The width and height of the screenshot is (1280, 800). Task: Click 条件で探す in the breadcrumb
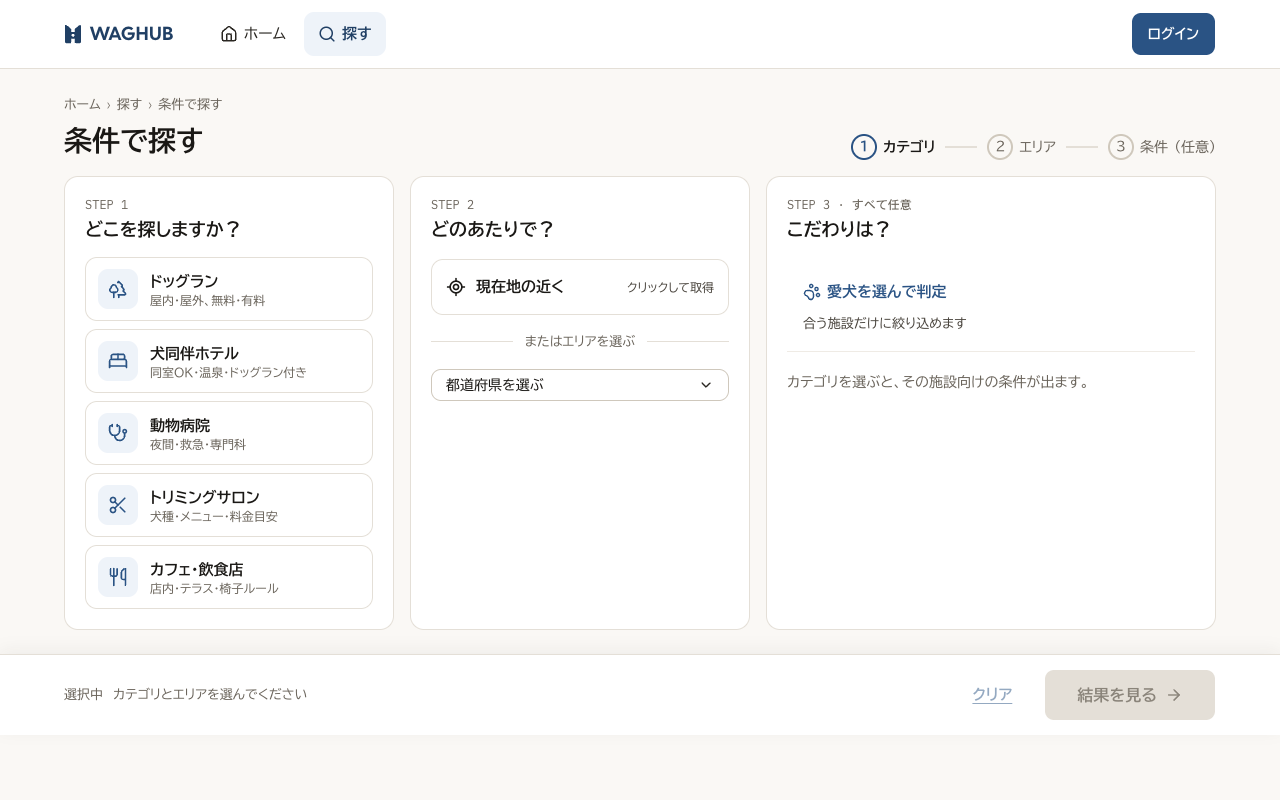190,104
